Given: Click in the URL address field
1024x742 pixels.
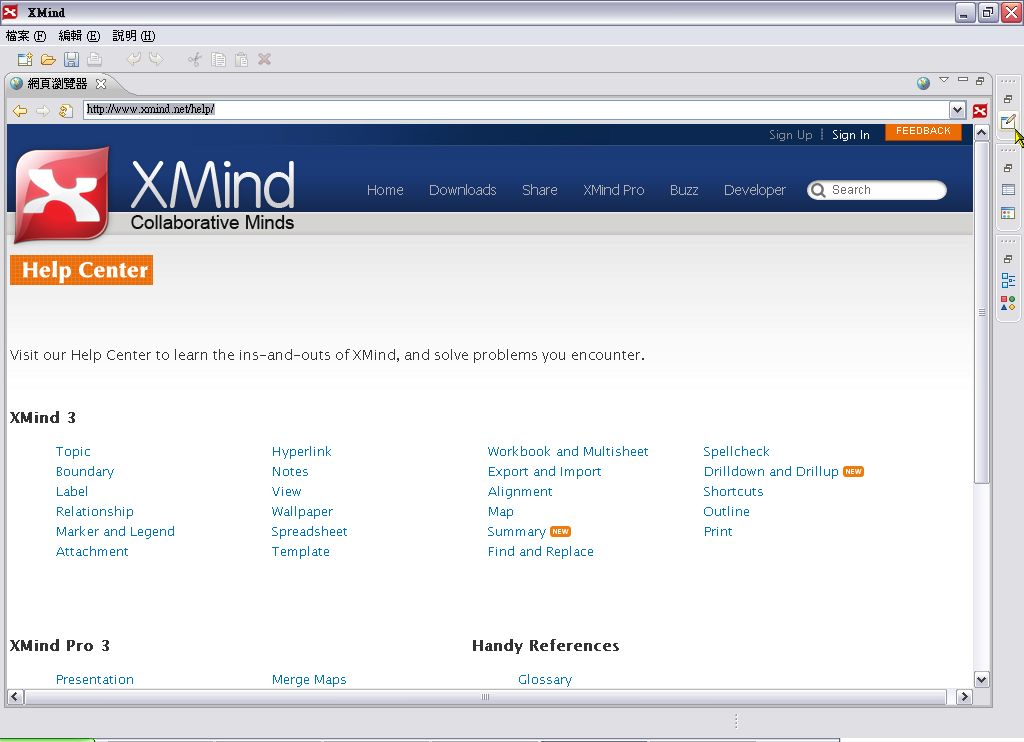Looking at the screenshot, I should click(516, 110).
